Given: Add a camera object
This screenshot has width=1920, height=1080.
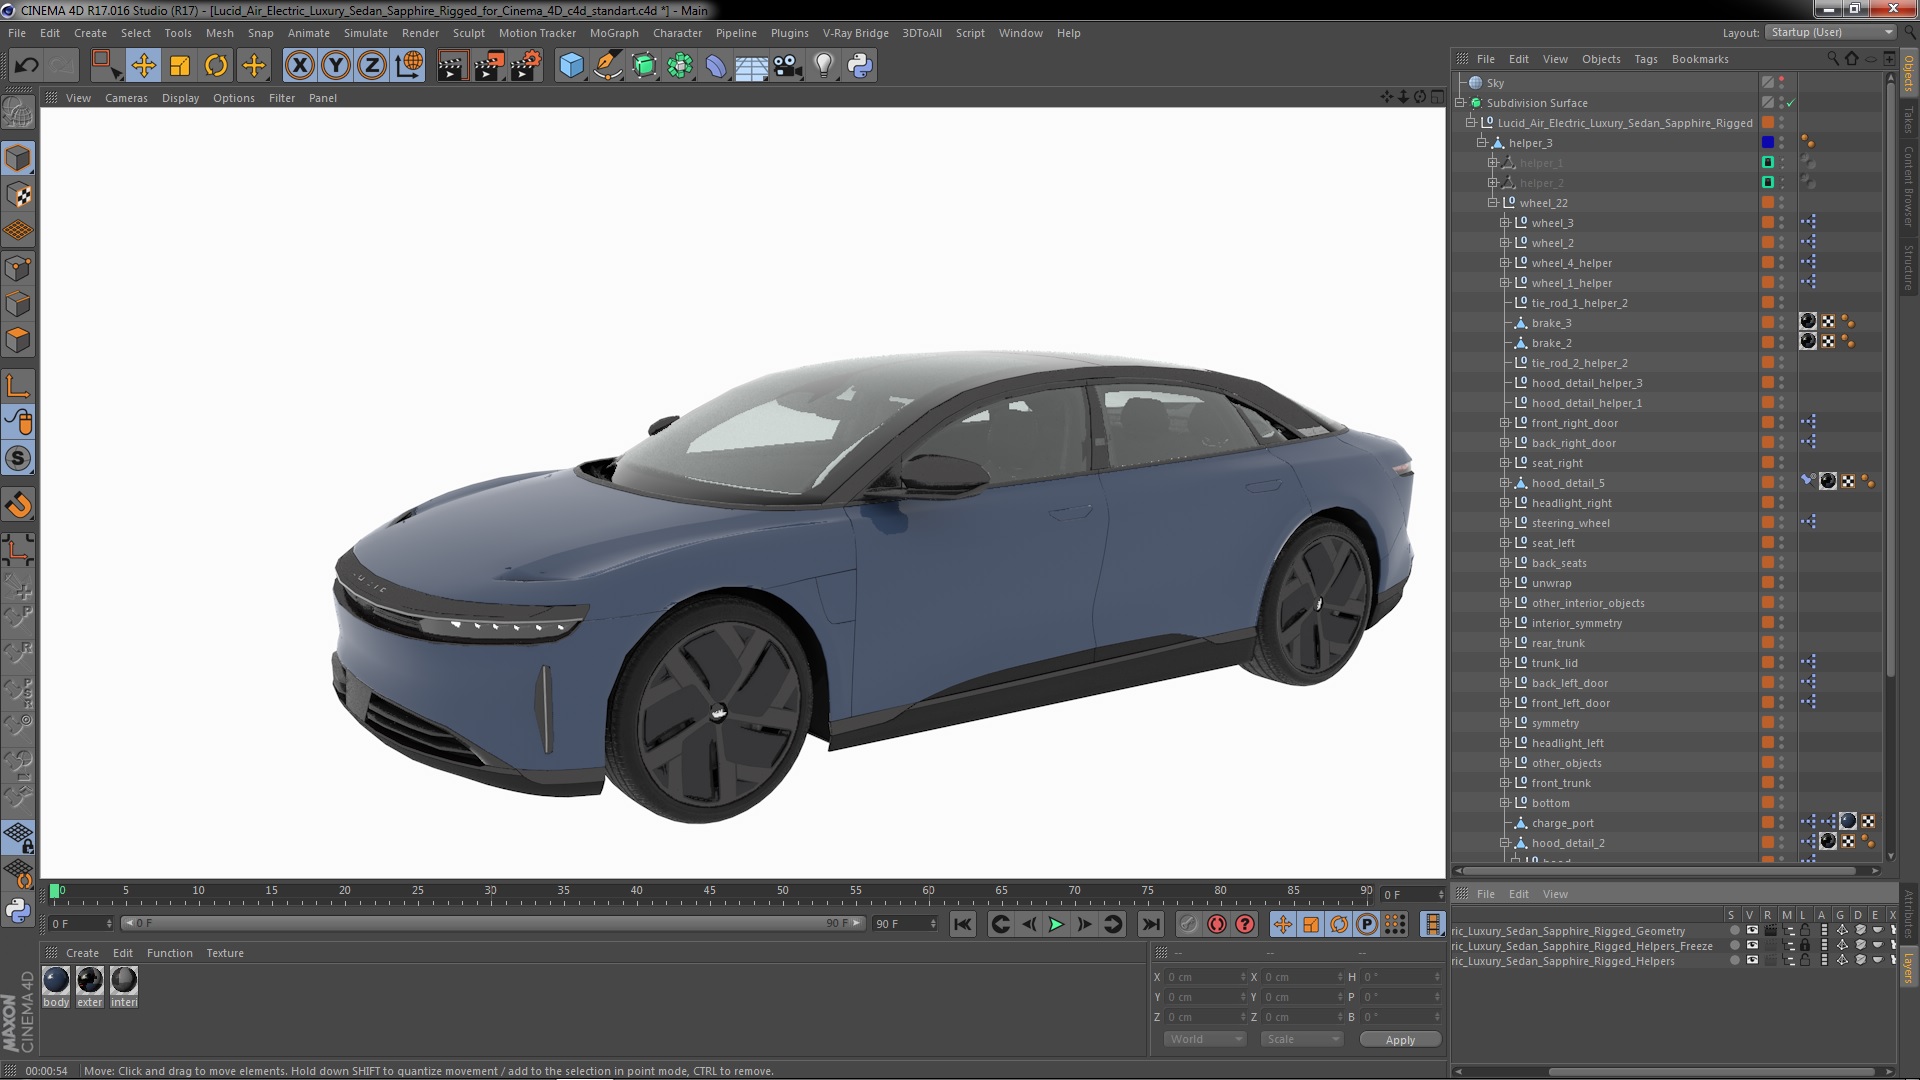Looking at the screenshot, I should pyautogui.click(x=788, y=66).
